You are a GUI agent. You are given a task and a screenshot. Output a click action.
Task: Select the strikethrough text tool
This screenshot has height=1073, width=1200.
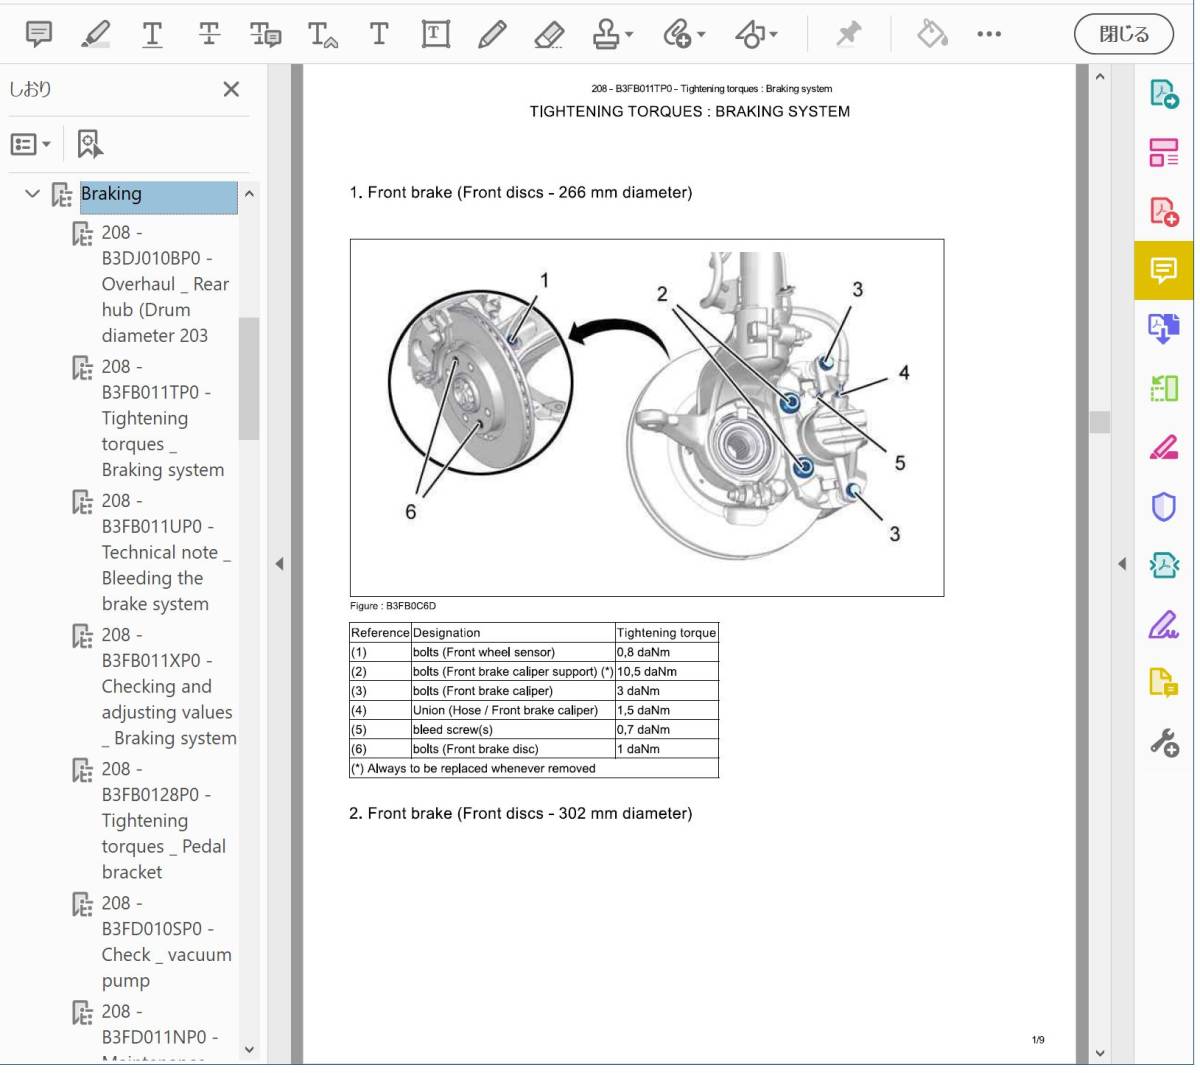tap(209, 34)
